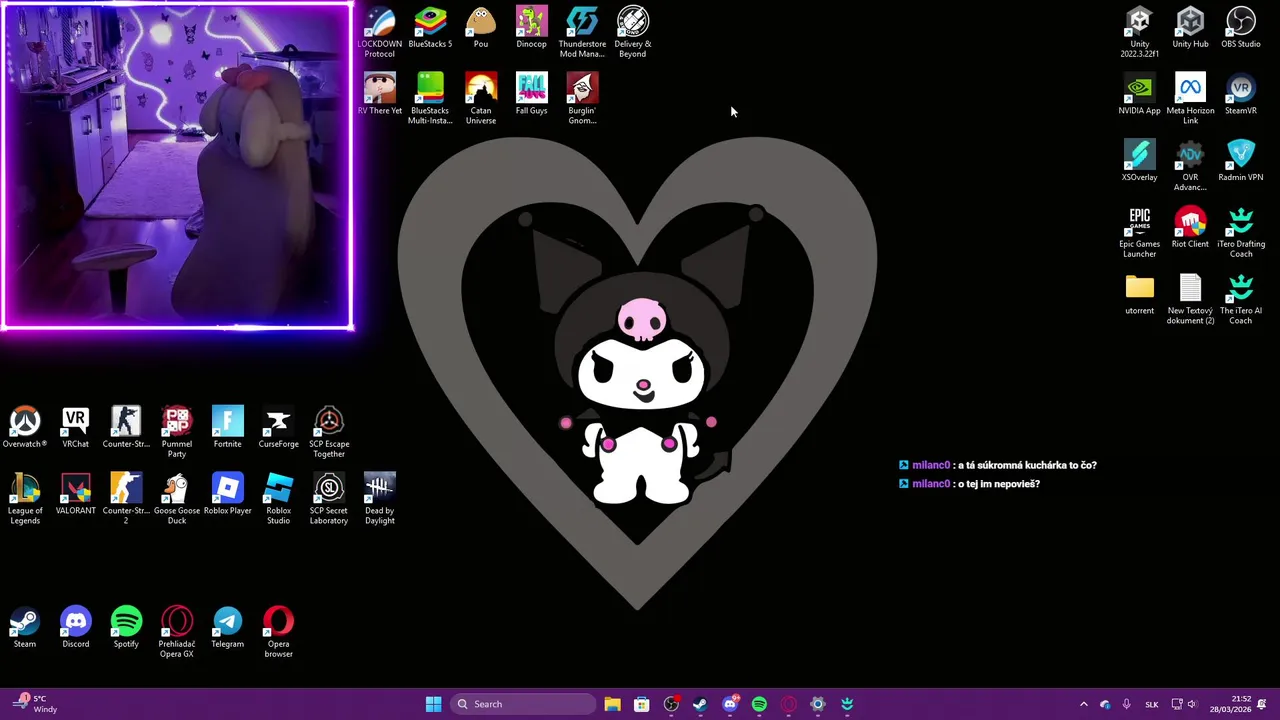Viewport: 1280px width, 720px height.
Task: Open the Counter-Strike 2 shortcut
Action: click(126, 499)
